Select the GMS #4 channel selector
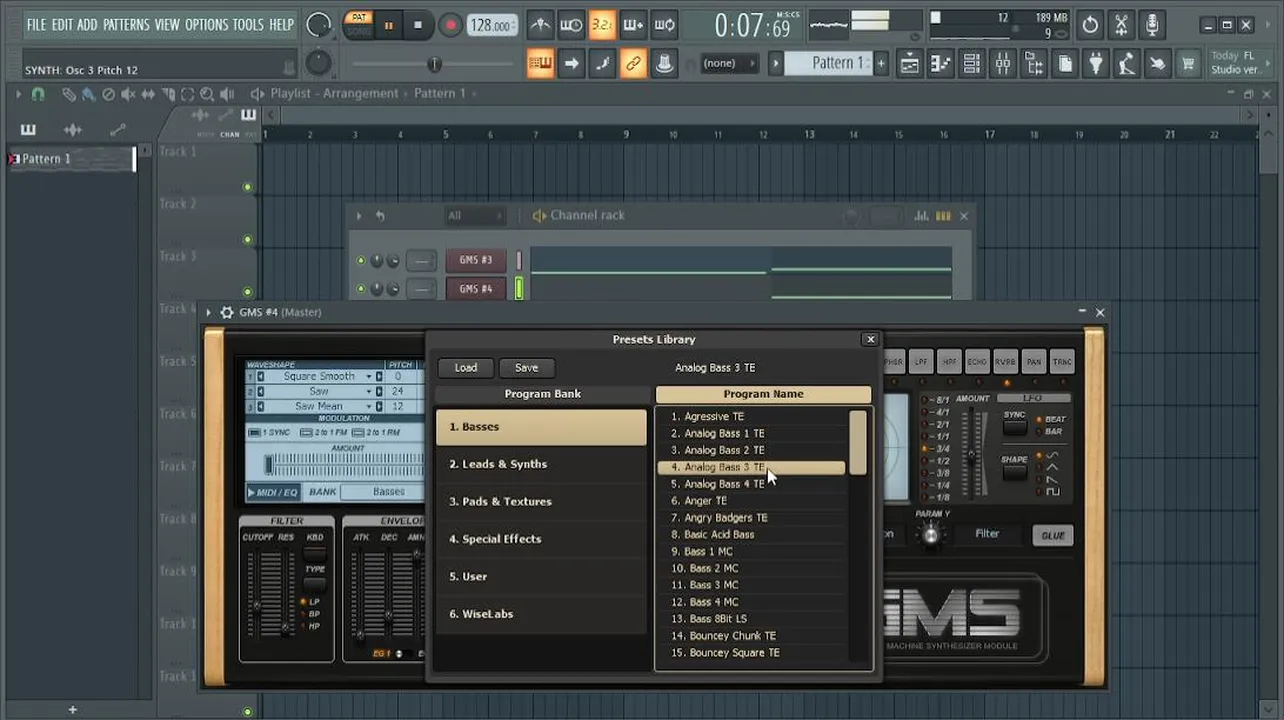Image resolution: width=1284 pixels, height=720 pixels. (519, 289)
